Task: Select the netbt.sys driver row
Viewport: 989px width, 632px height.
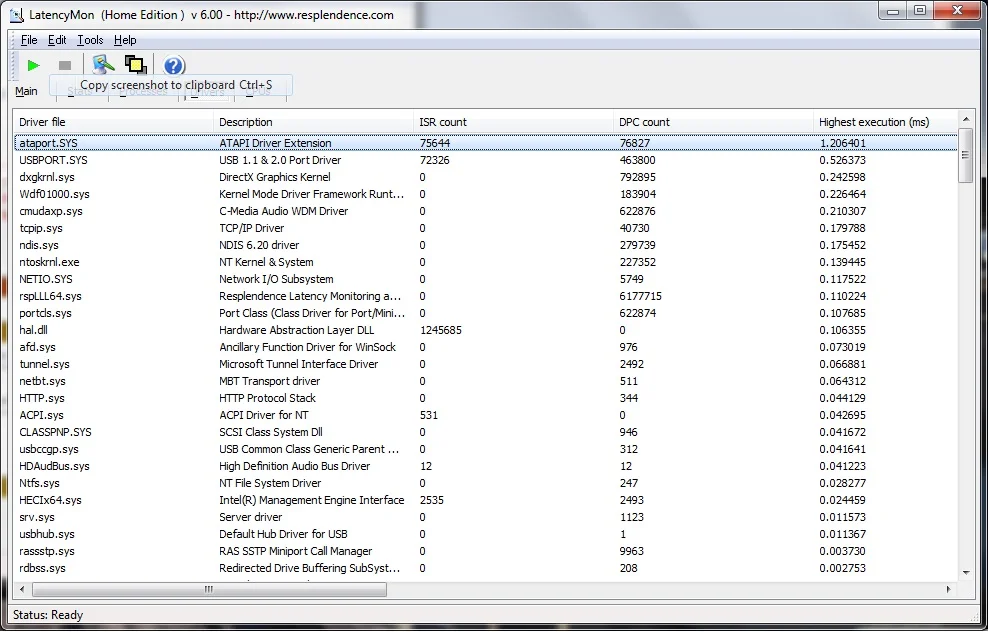Action: tap(486, 382)
